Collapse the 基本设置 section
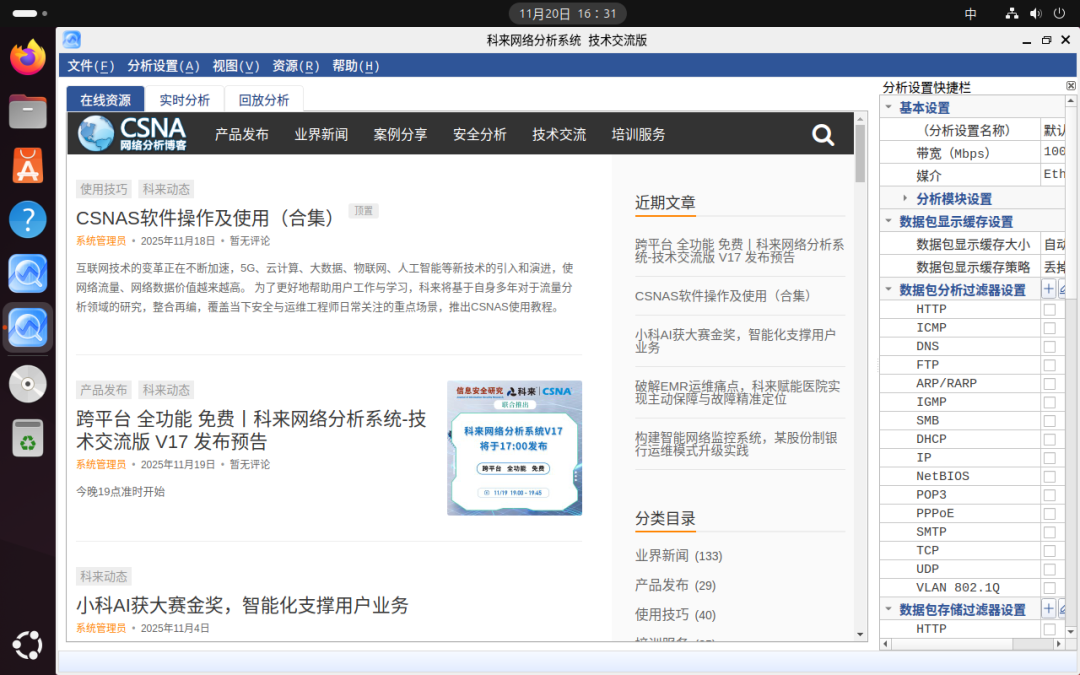Viewport: 1080px width, 675px height. point(888,108)
